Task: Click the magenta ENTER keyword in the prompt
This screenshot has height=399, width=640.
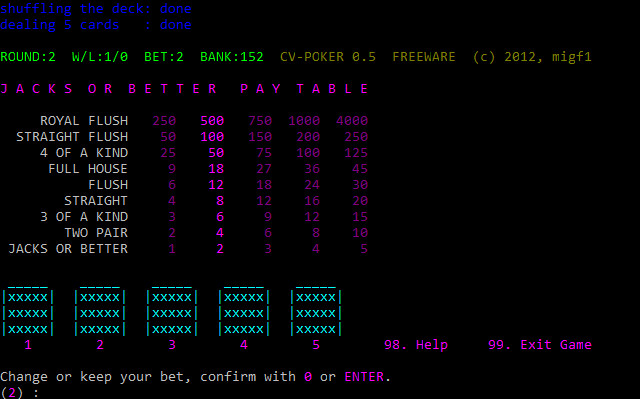Action: point(364,377)
